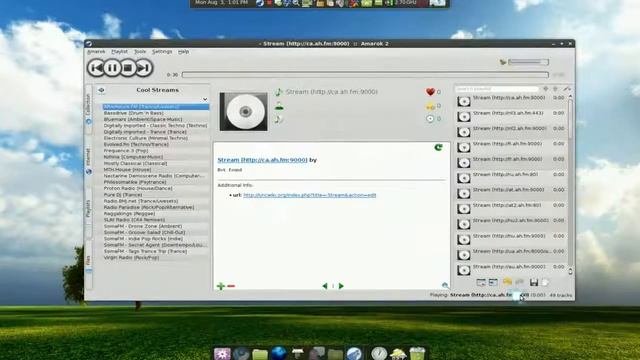Go to the previous context page arrow
640x360 pixels.
point(325,286)
